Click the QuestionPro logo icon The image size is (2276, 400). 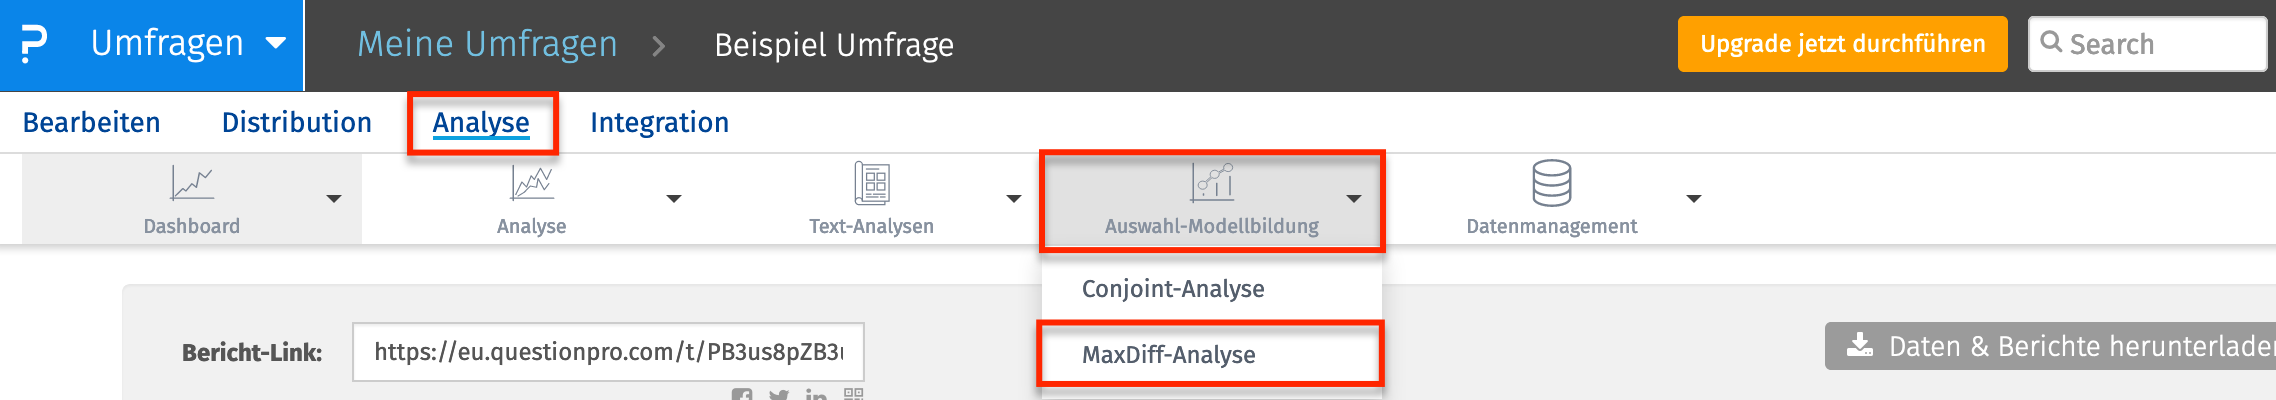(x=34, y=45)
